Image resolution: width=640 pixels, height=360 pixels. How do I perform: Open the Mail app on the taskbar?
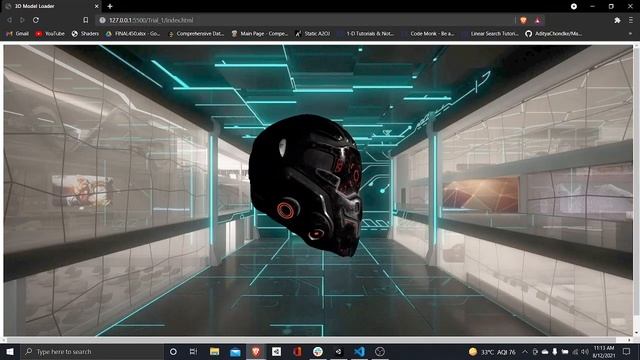[235, 351]
